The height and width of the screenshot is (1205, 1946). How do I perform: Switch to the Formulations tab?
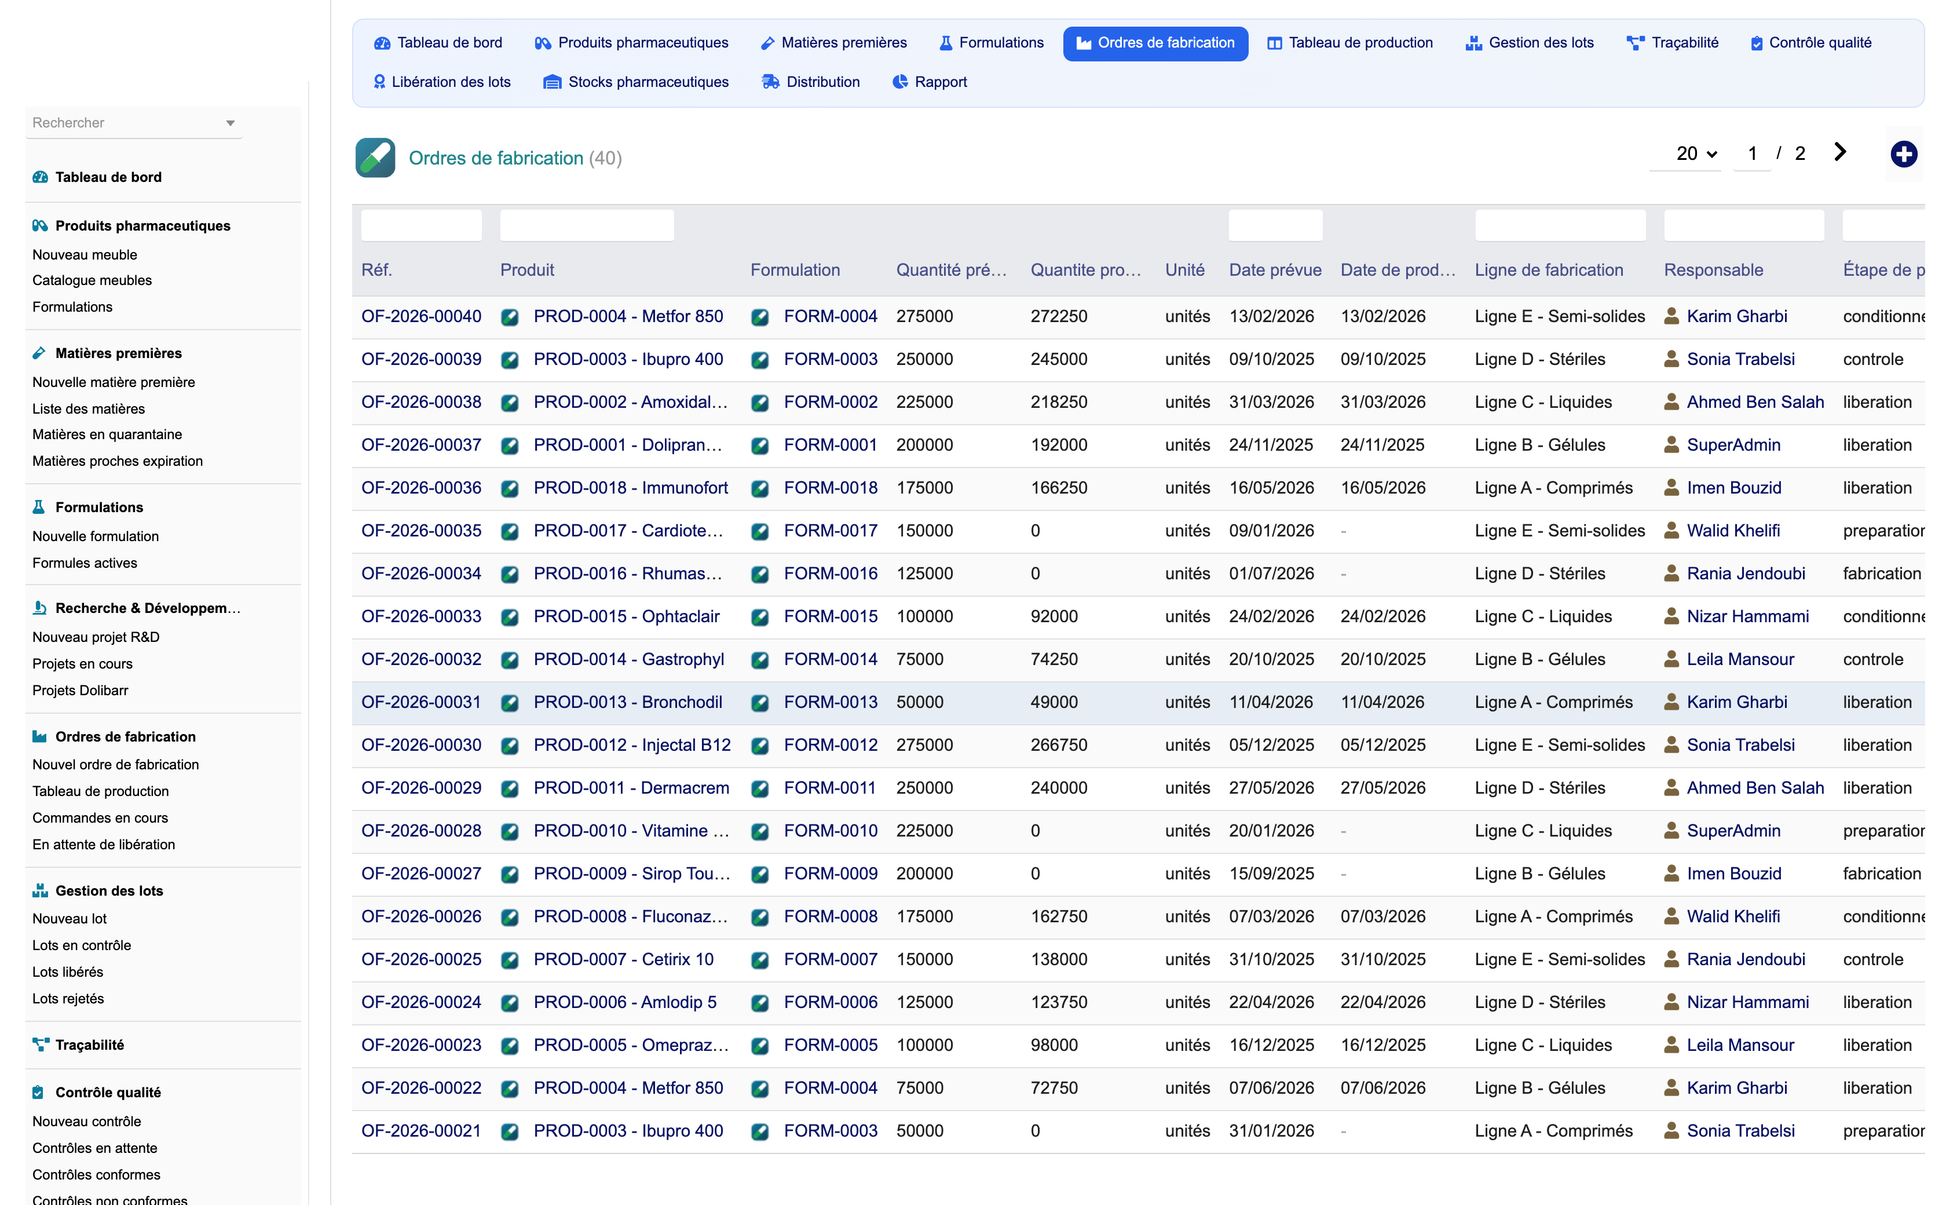click(x=991, y=43)
